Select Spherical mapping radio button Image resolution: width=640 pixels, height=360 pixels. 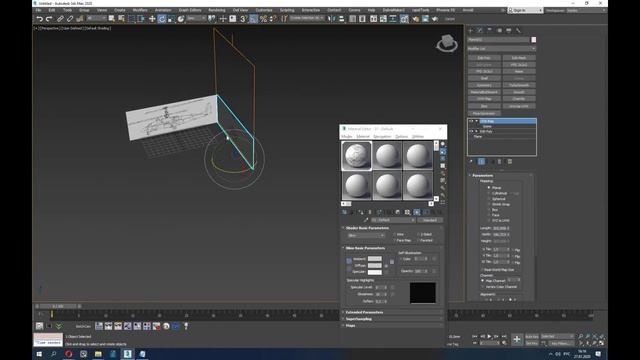489,199
